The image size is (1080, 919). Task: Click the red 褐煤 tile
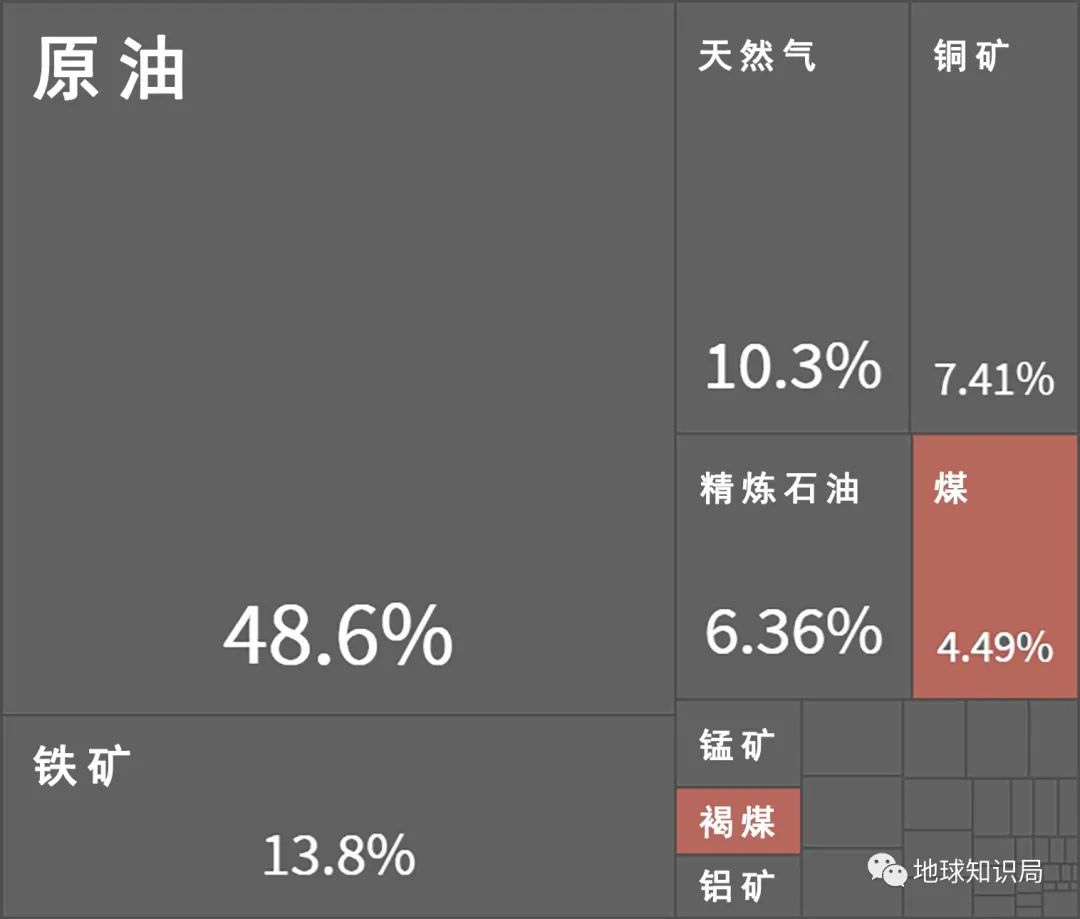(737, 822)
